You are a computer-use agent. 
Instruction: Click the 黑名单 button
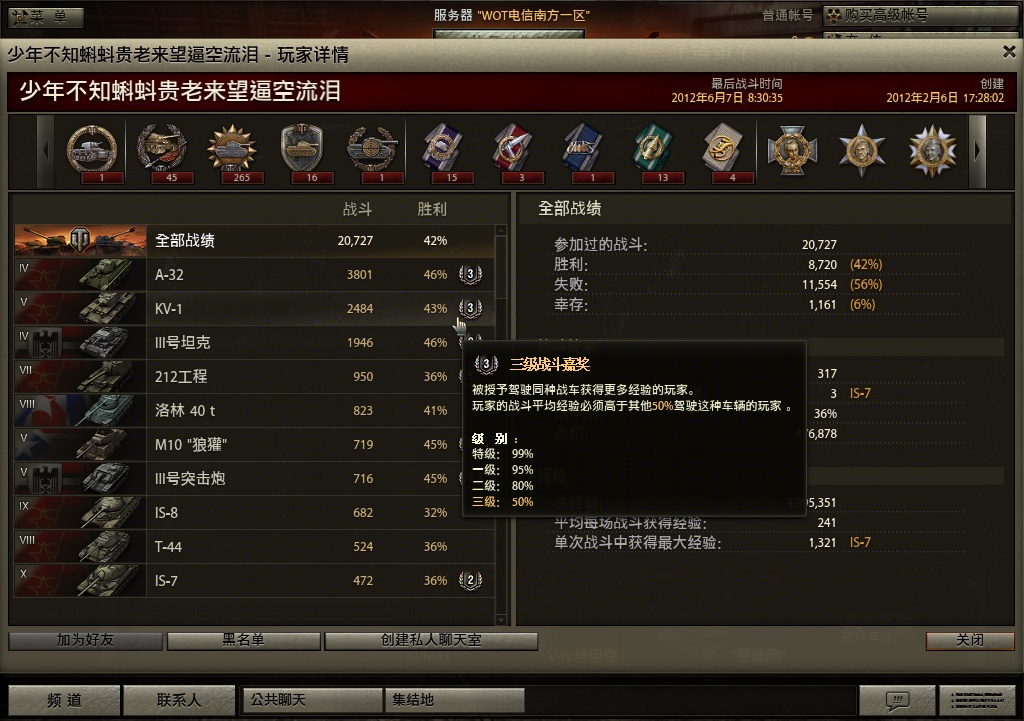(244, 641)
